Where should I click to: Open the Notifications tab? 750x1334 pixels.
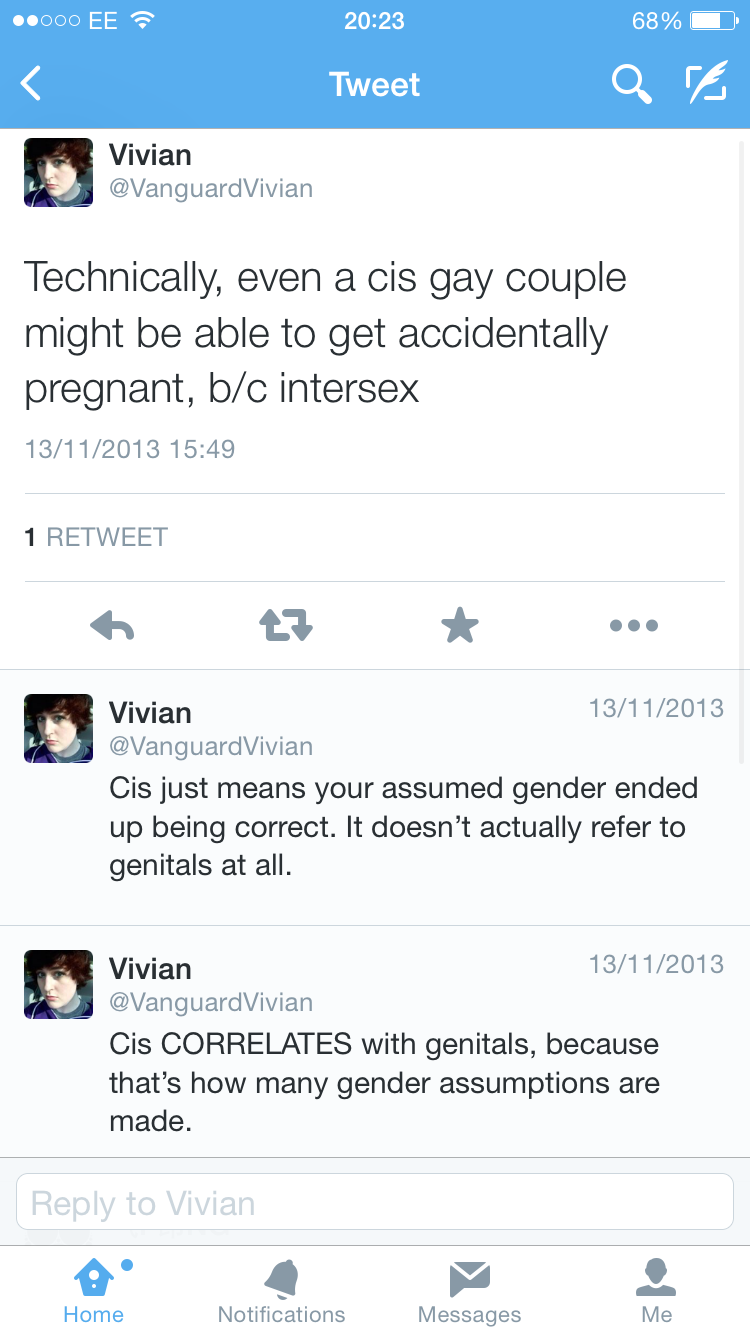281,1291
